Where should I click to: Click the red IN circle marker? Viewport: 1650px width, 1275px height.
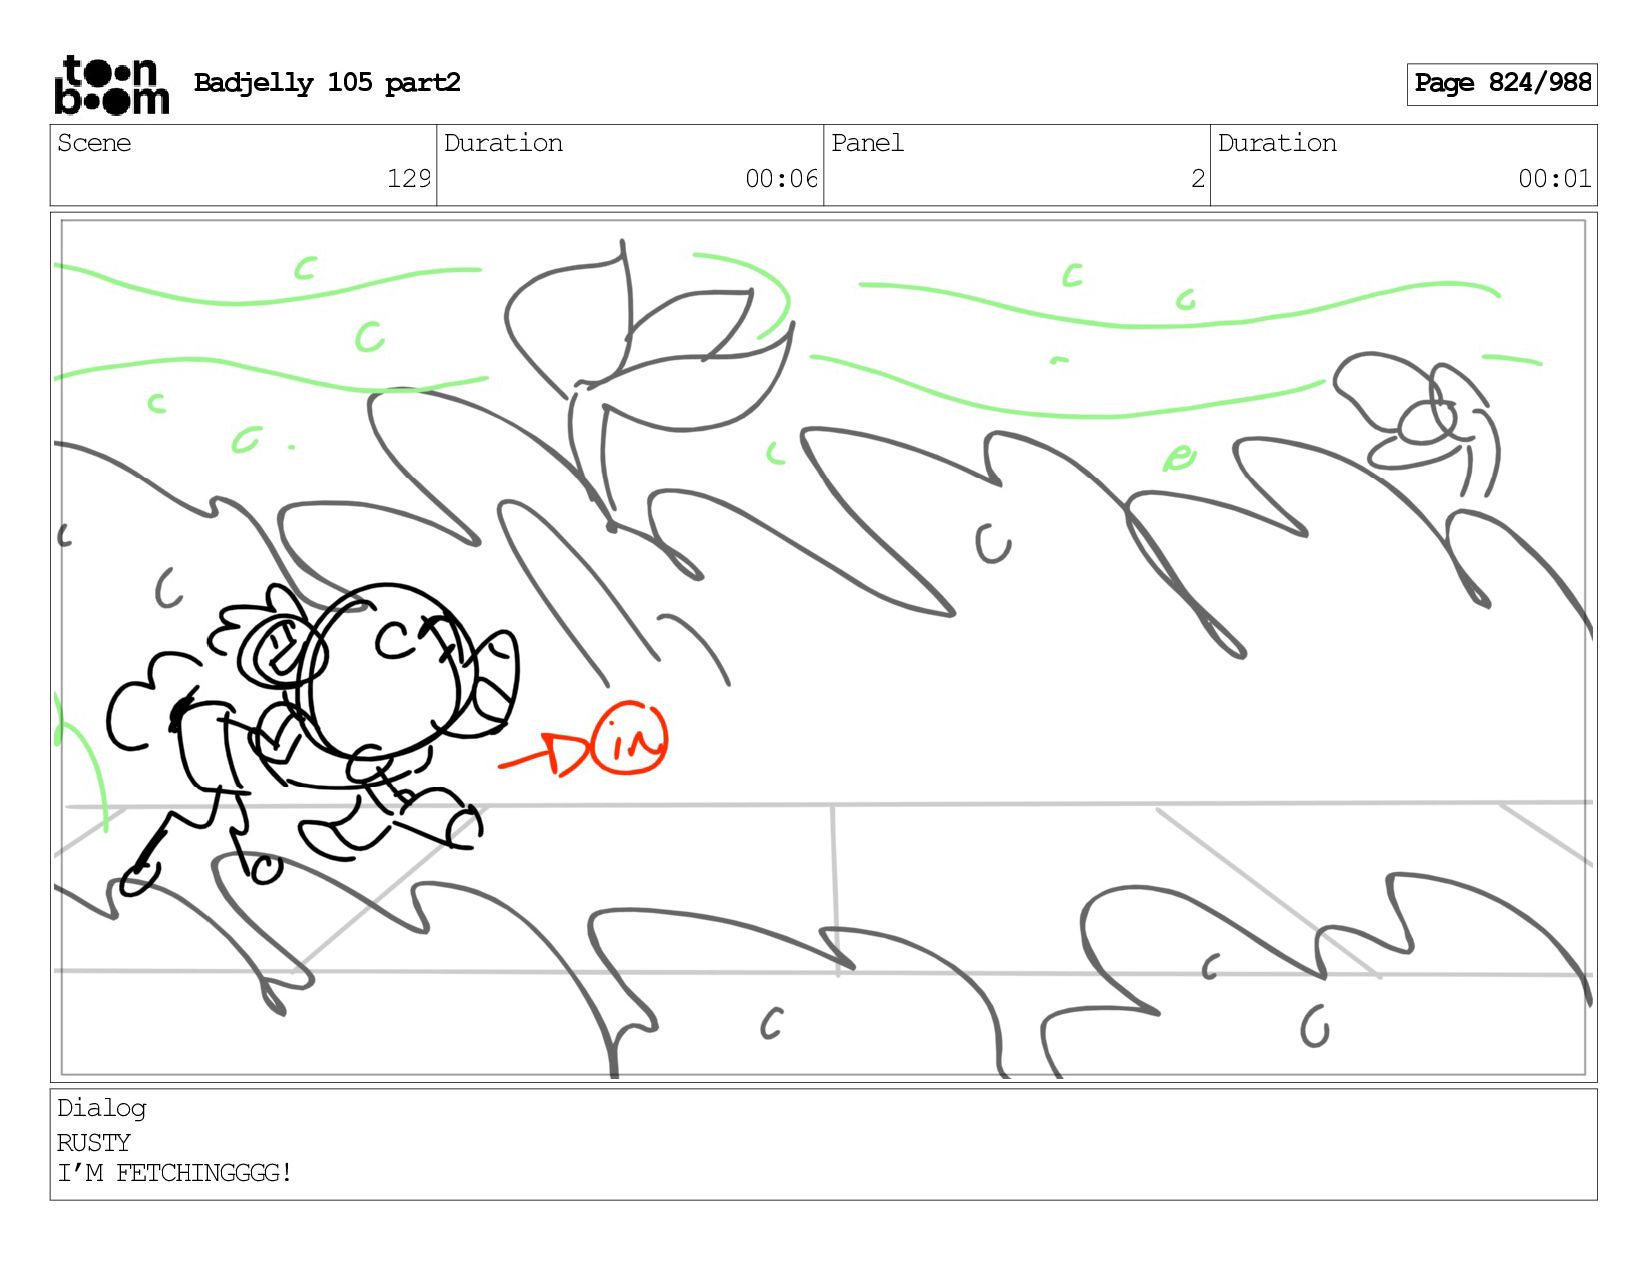point(629,738)
